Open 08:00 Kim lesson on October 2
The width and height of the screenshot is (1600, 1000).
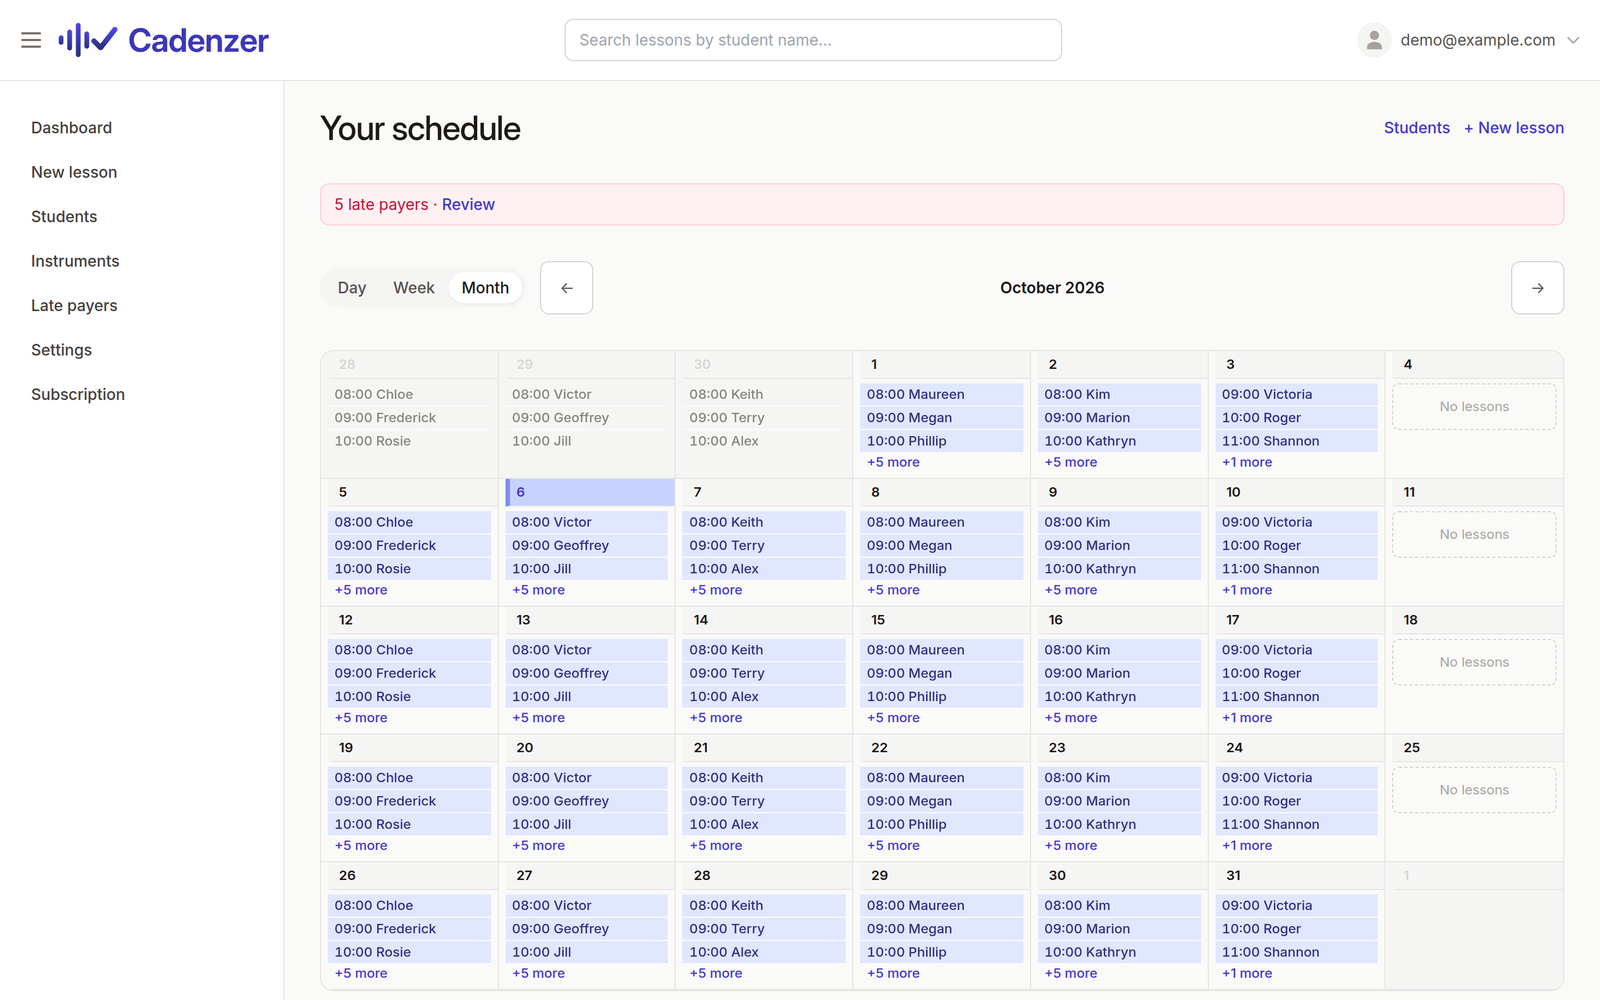[x=1119, y=395]
